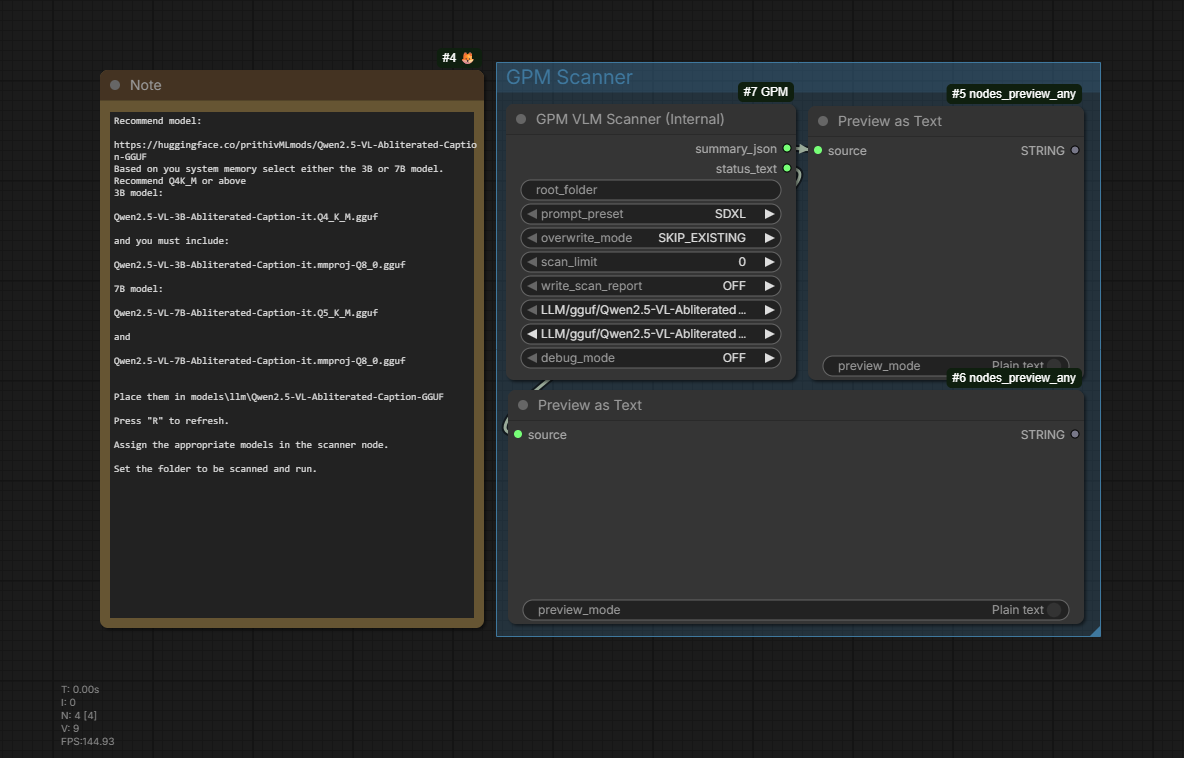Screen dimensions: 1184x758
Task: Click the #6 nodes_preview_any badge
Action: (1013, 377)
